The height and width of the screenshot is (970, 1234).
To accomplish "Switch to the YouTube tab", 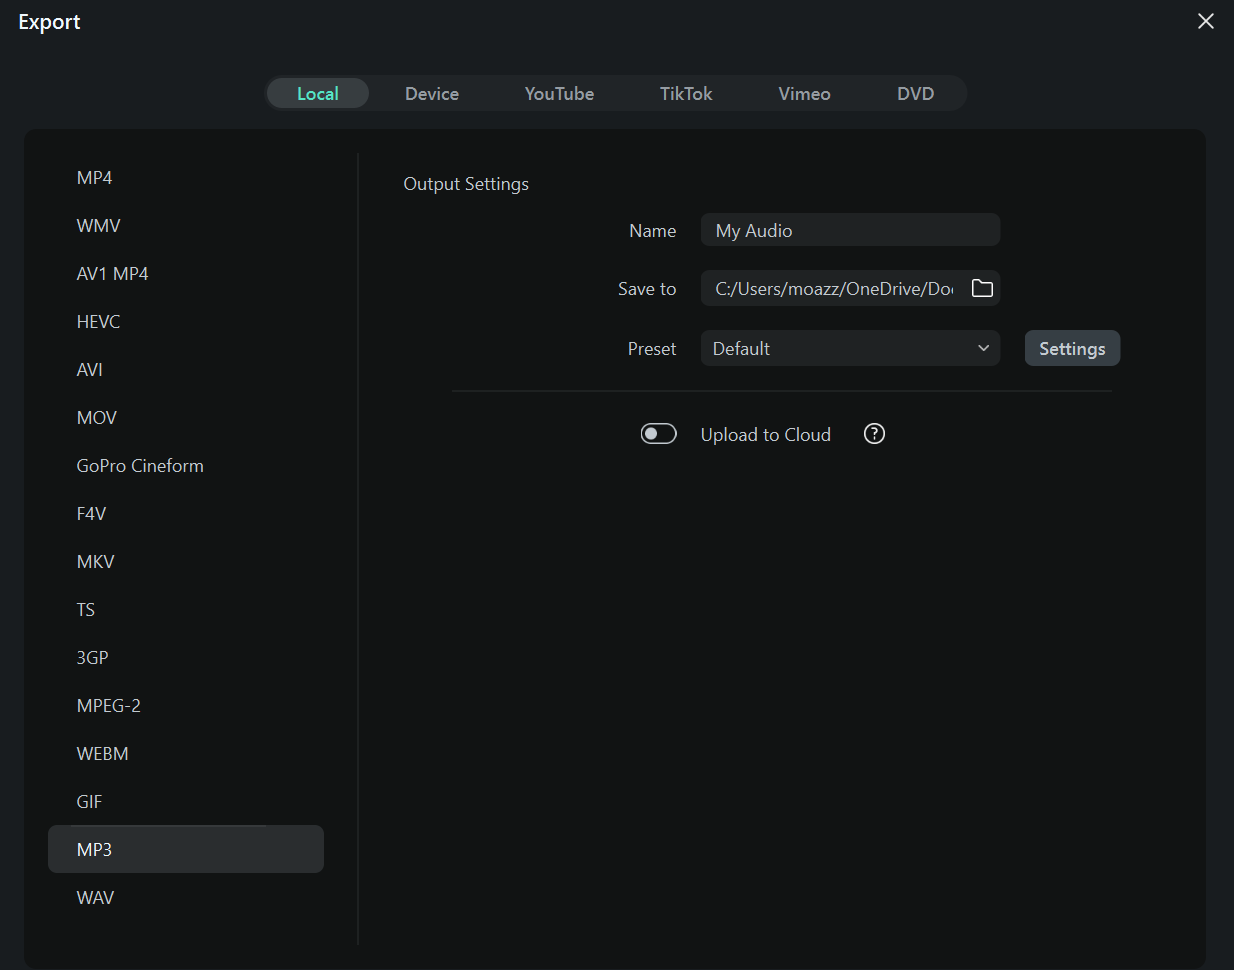I will [x=559, y=94].
